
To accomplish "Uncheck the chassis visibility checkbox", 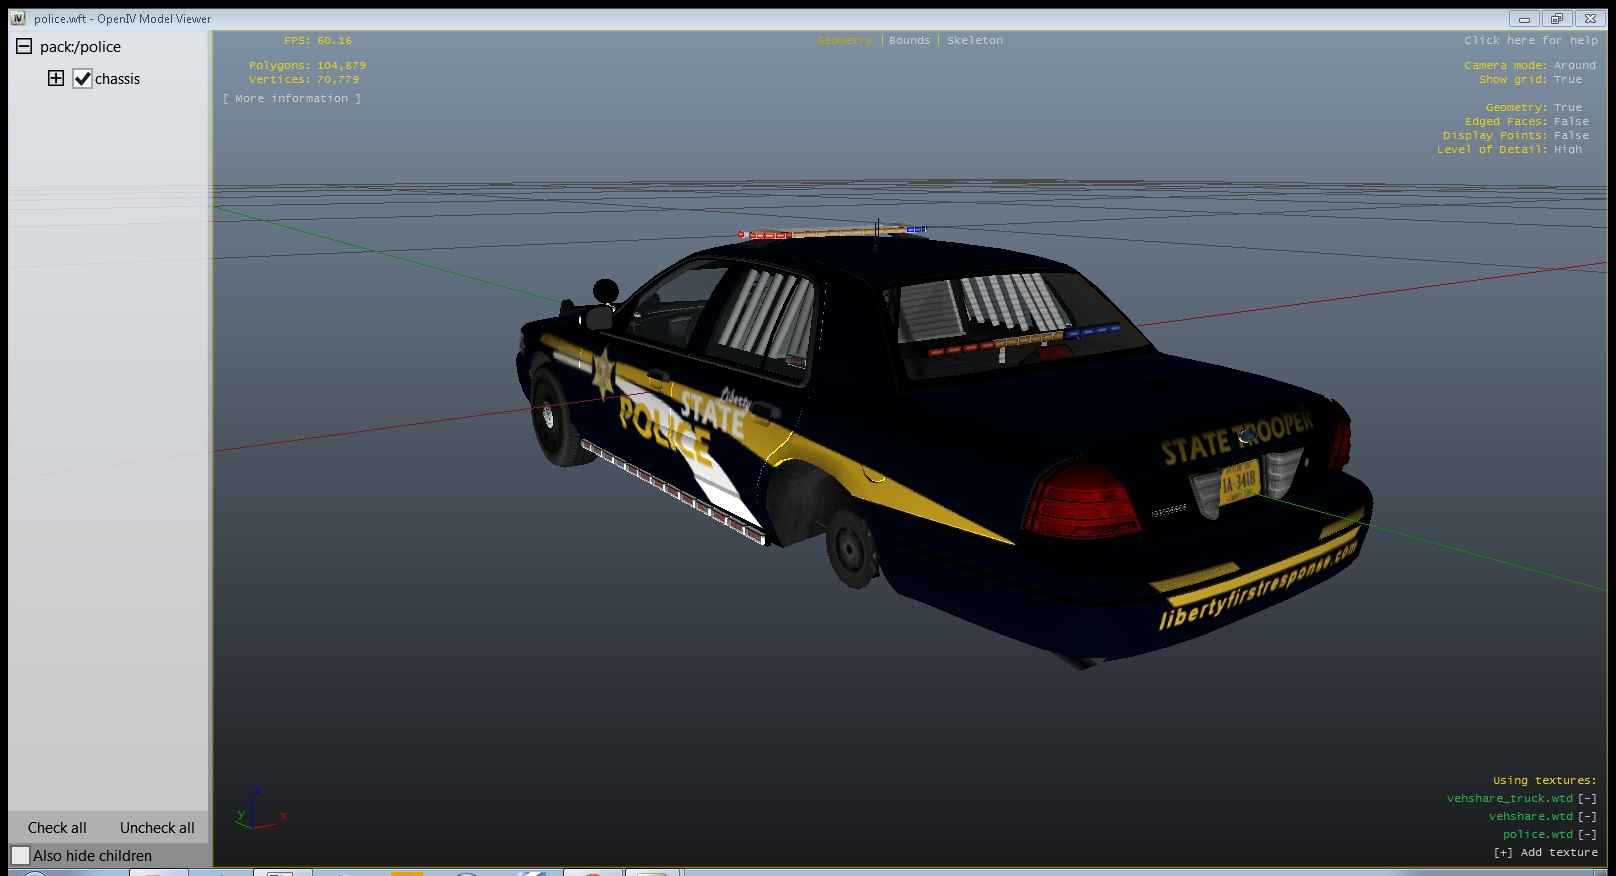I will click(x=83, y=79).
